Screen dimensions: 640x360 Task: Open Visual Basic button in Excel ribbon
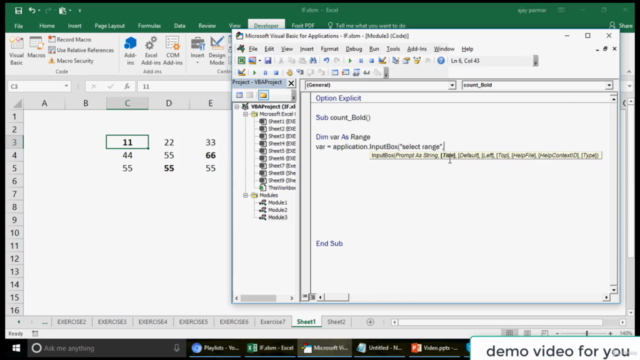[16, 51]
